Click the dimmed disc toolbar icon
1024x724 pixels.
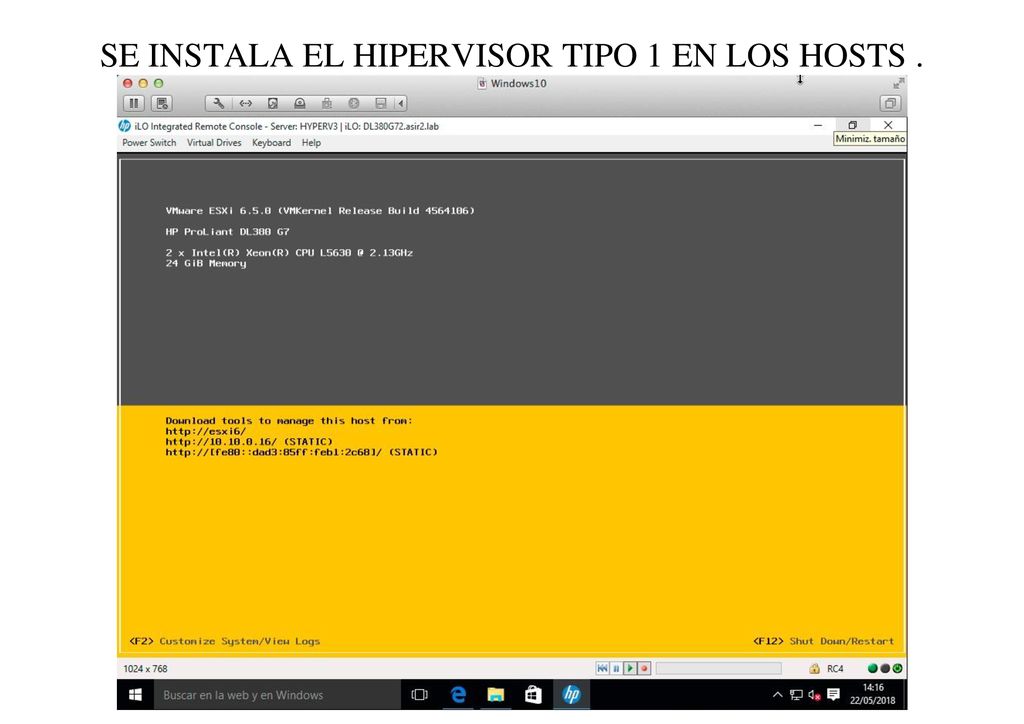[354, 103]
